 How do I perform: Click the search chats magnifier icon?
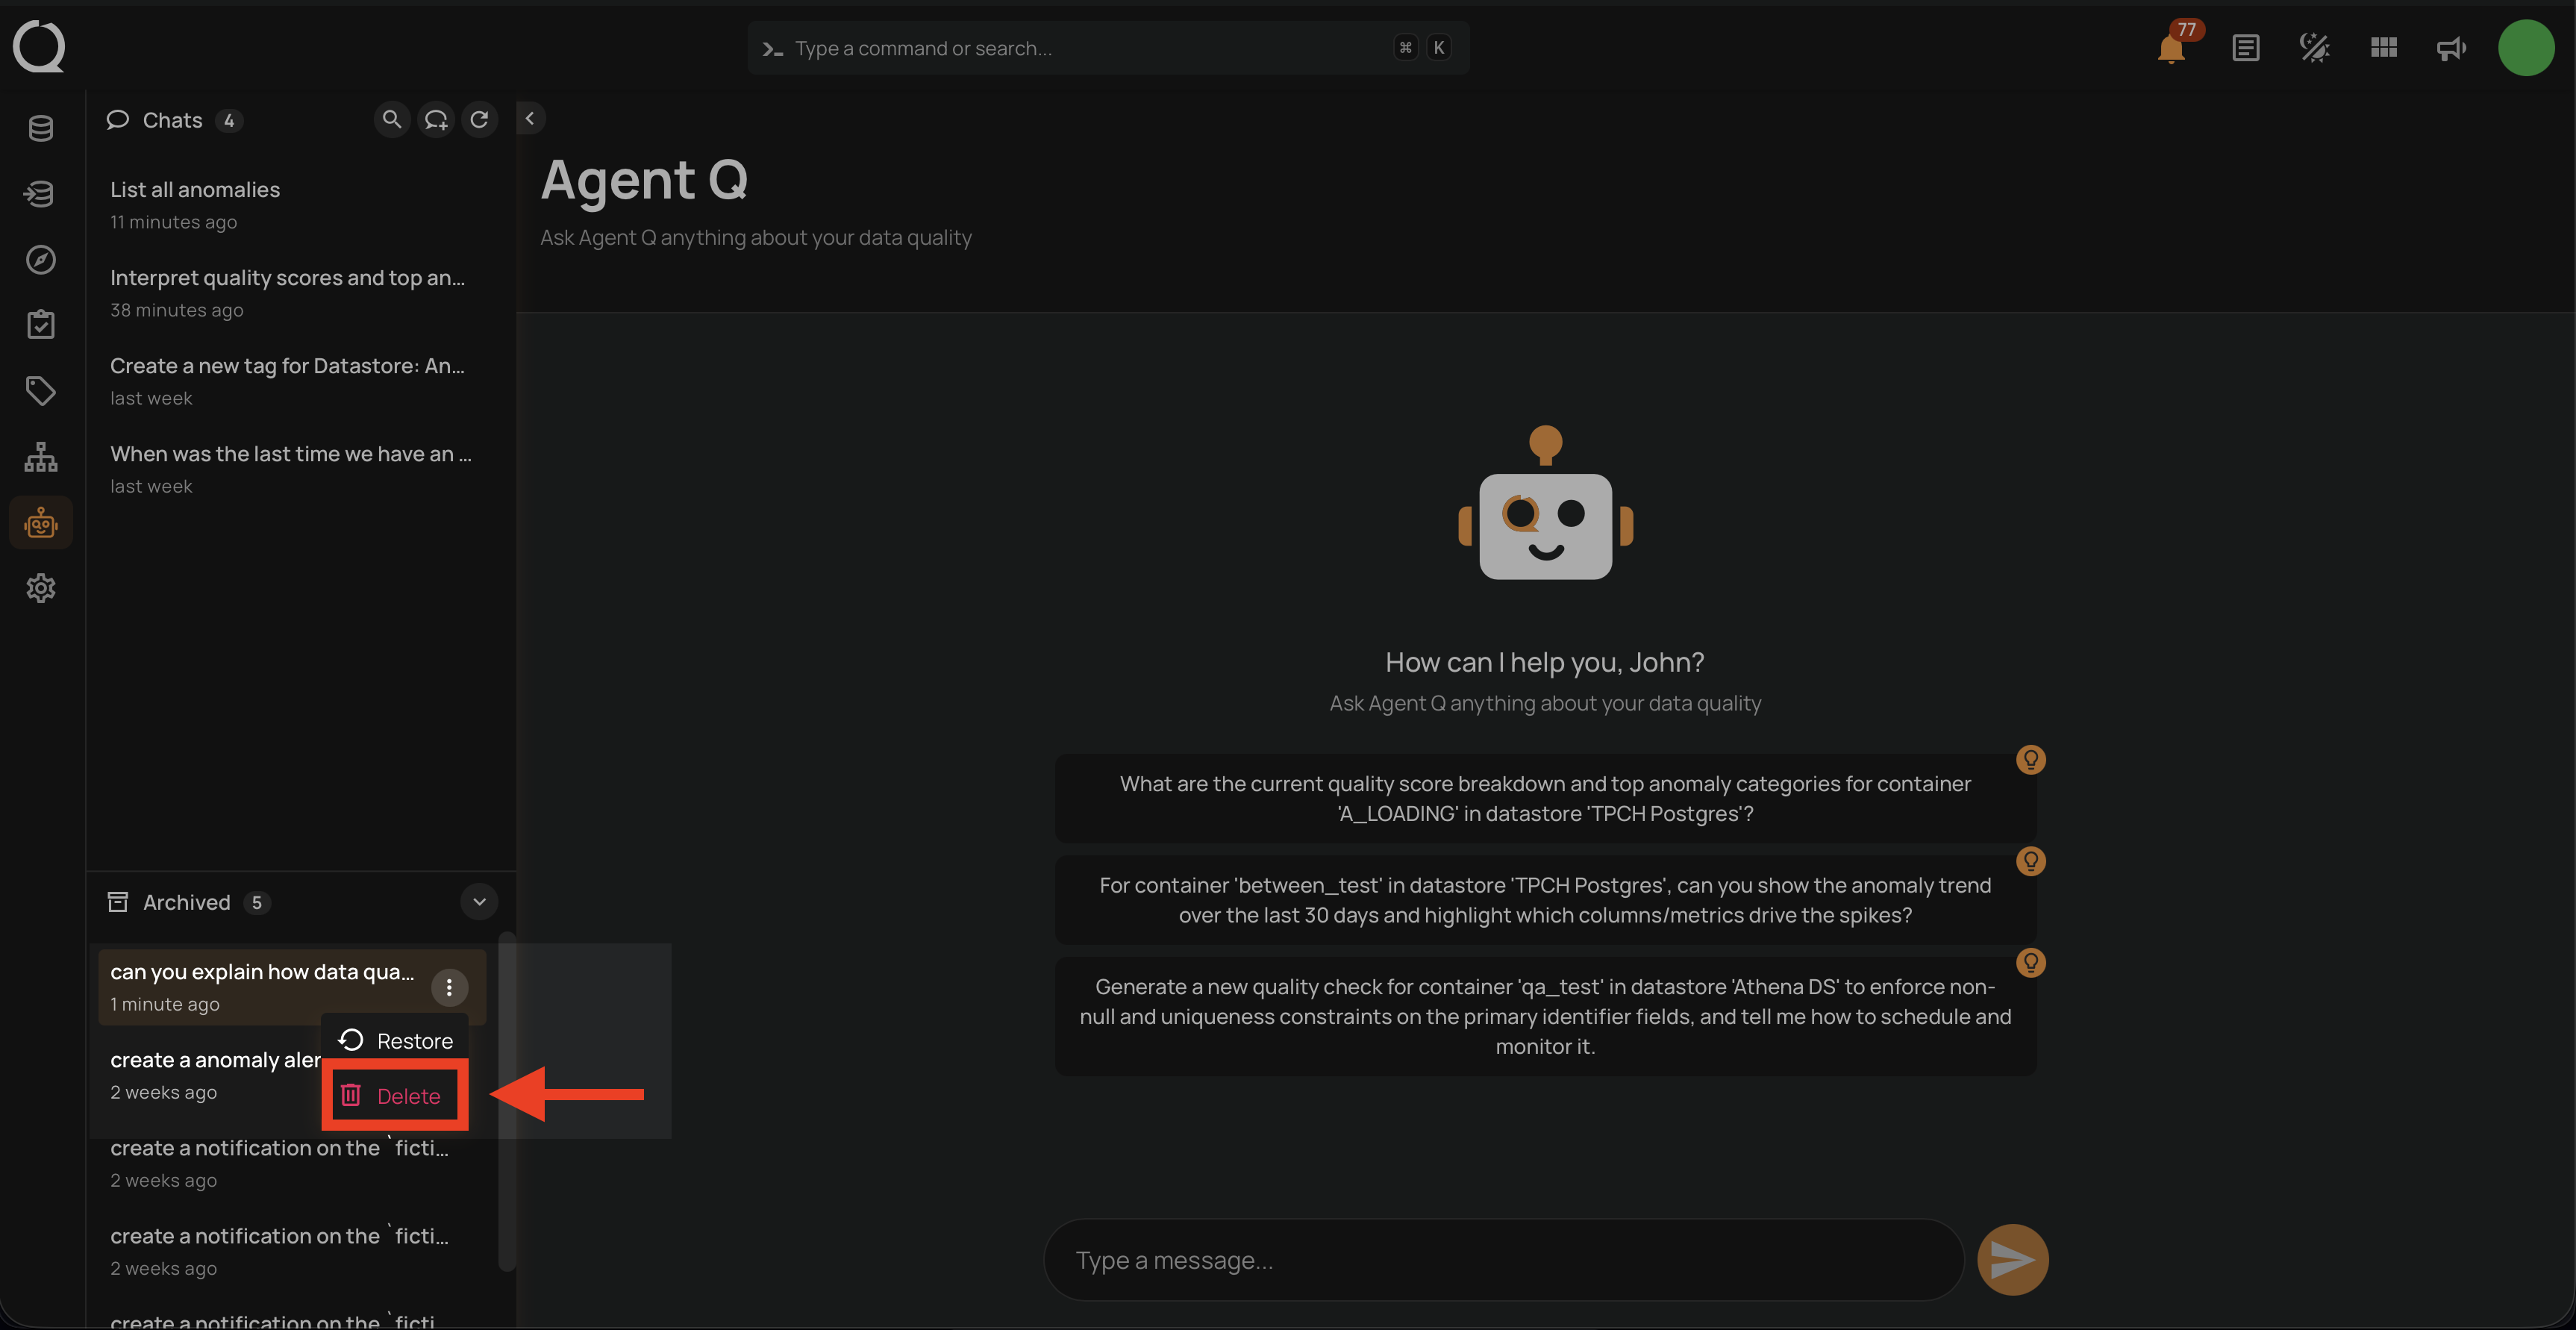392,120
